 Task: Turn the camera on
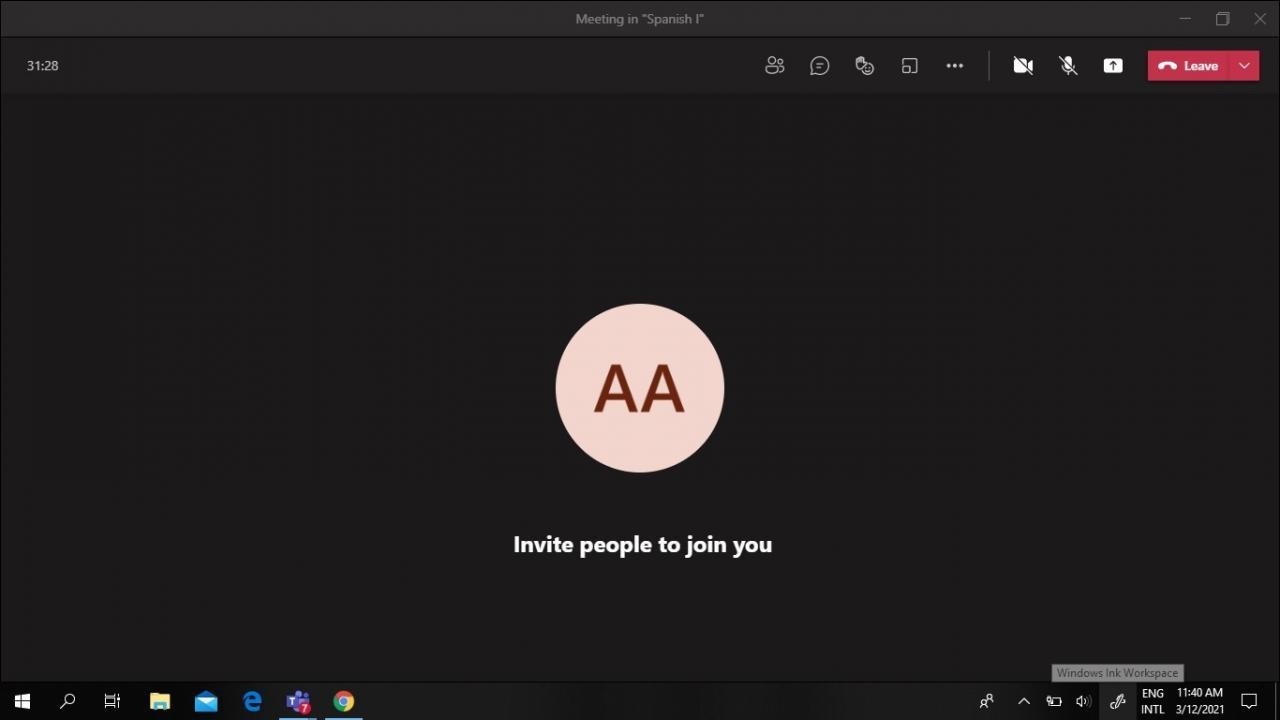pyautogui.click(x=1022, y=66)
